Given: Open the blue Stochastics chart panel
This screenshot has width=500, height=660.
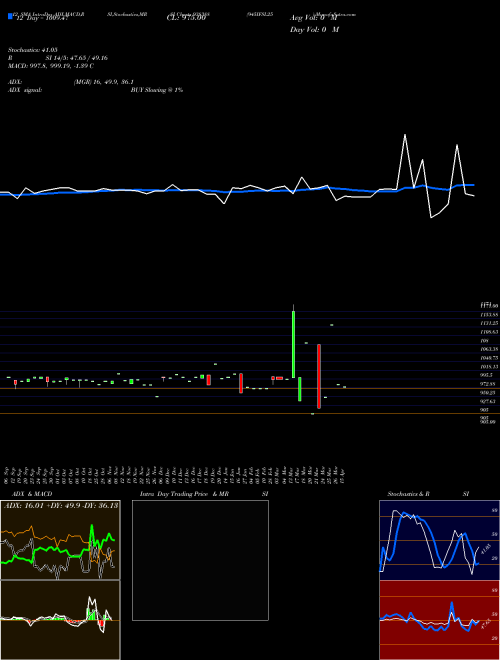Looking at the screenshot, I should point(439,540).
